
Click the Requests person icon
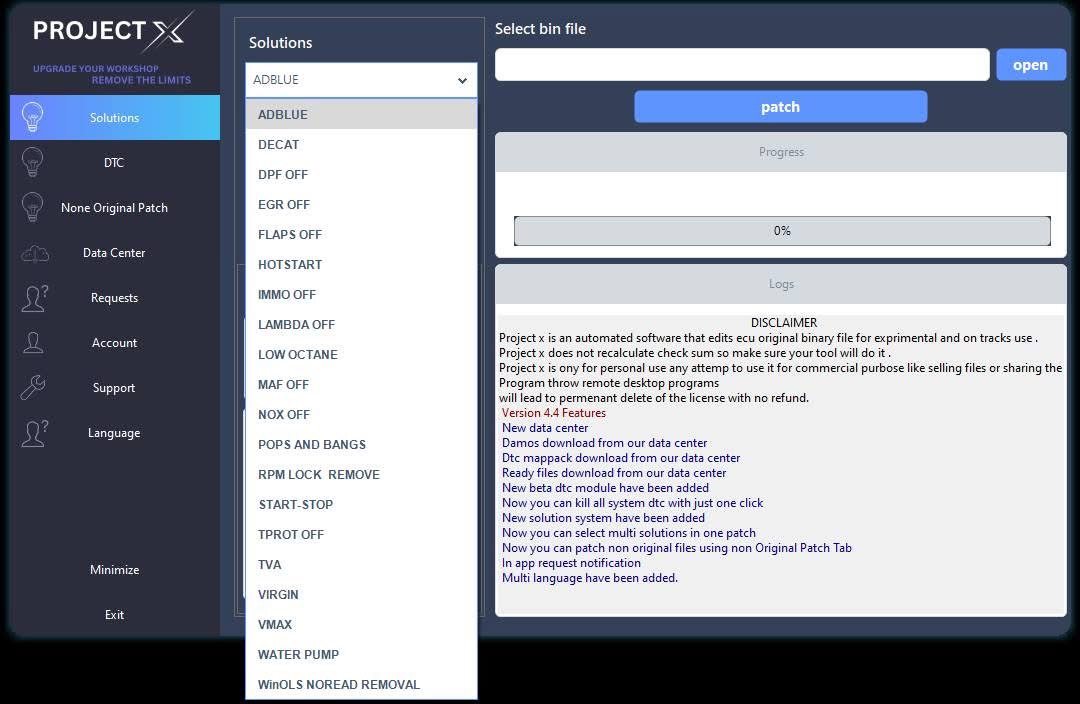(34, 298)
